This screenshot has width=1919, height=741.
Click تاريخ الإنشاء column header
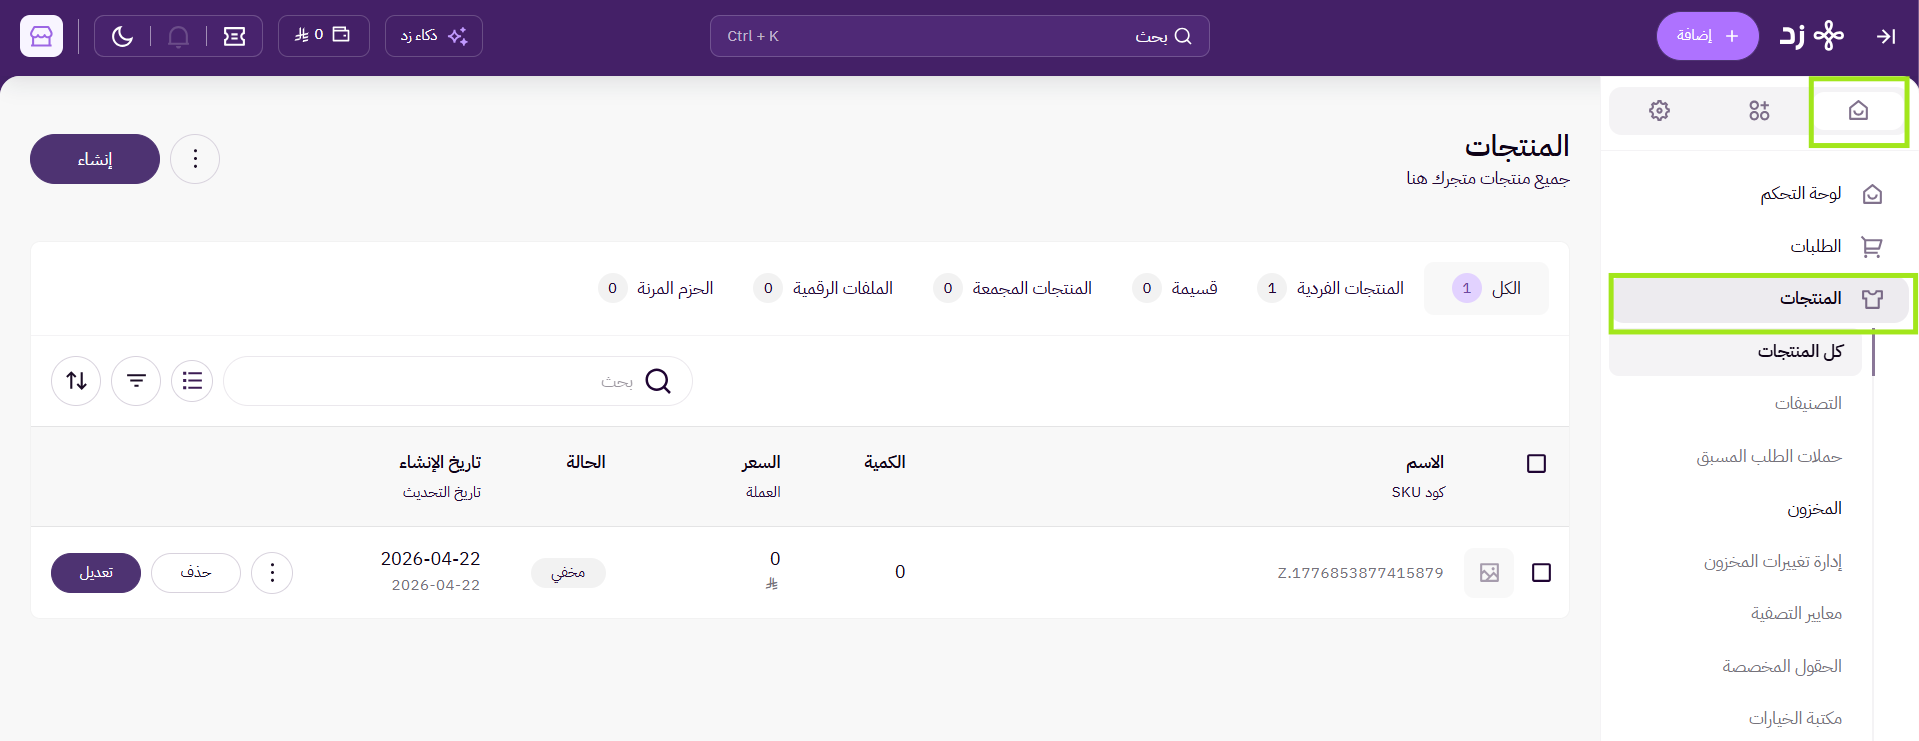click(x=440, y=462)
